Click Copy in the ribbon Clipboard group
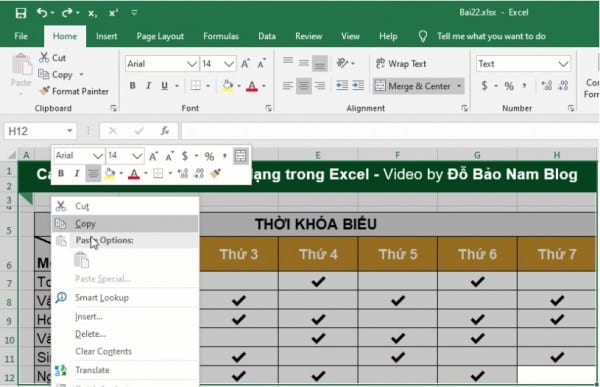Screen dimensions: 600x387 point(56,75)
